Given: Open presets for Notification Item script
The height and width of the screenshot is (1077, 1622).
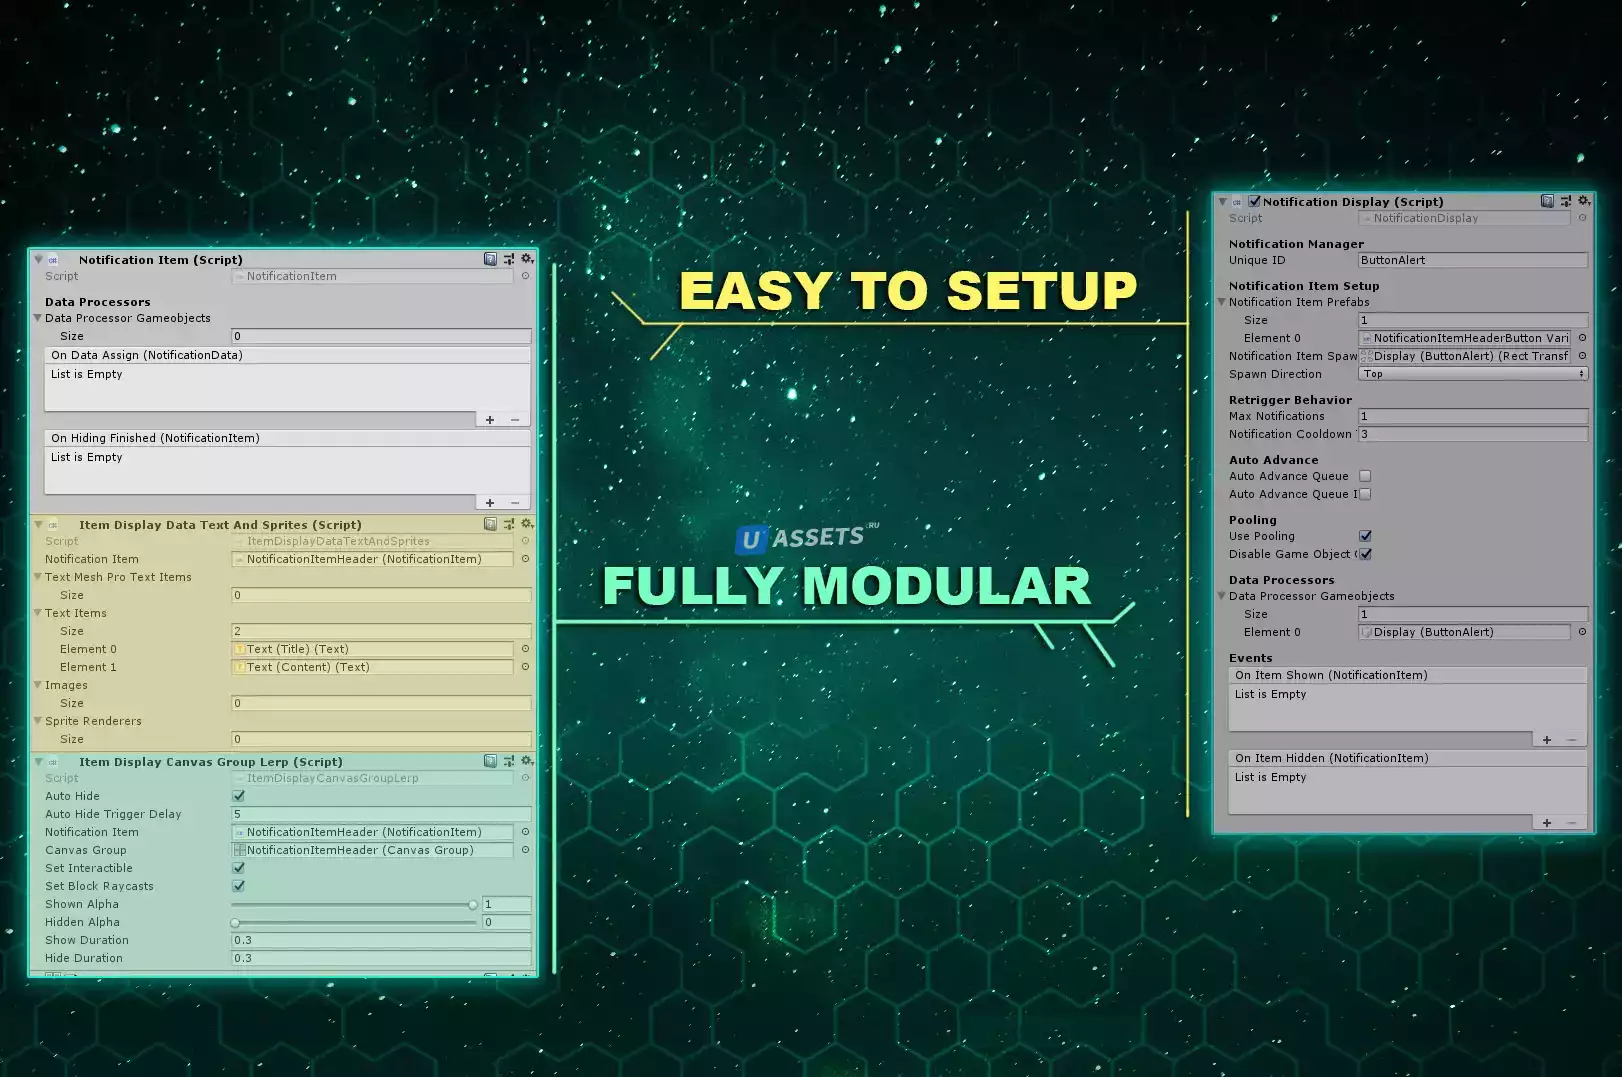Looking at the screenshot, I should tap(509, 259).
